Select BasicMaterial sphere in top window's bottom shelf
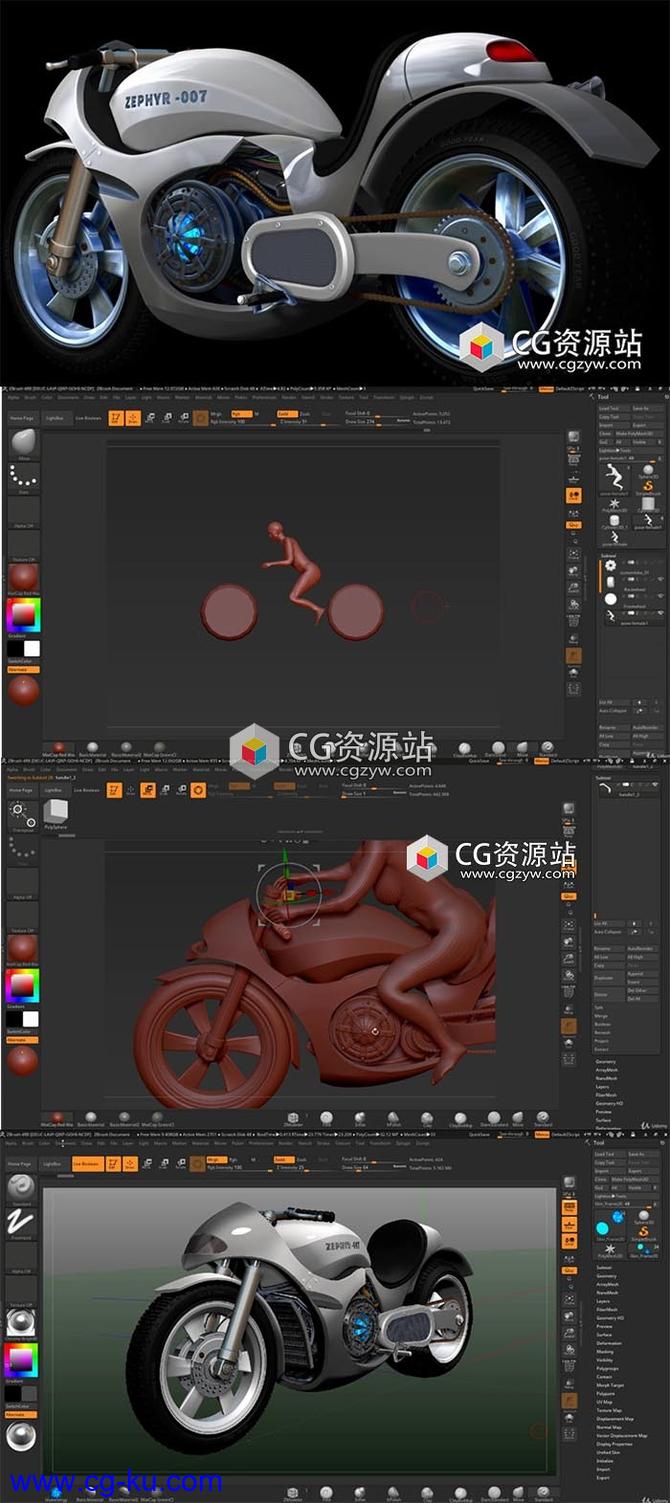 click(92, 748)
